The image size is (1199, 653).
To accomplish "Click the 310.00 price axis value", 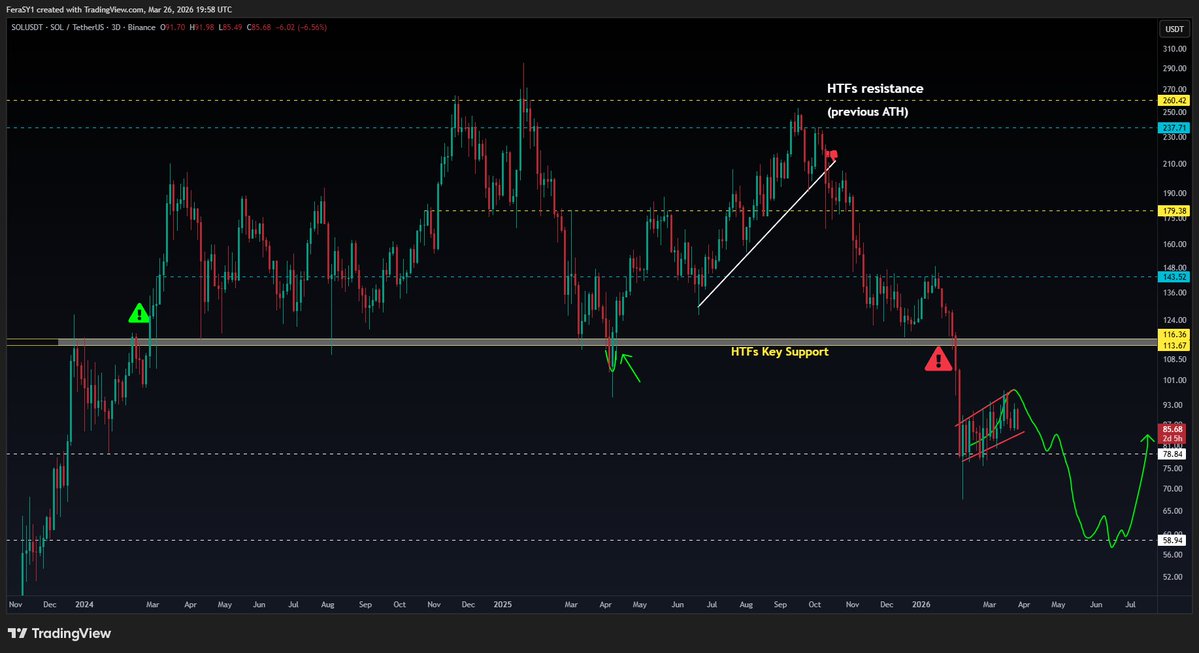I will [1174, 49].
